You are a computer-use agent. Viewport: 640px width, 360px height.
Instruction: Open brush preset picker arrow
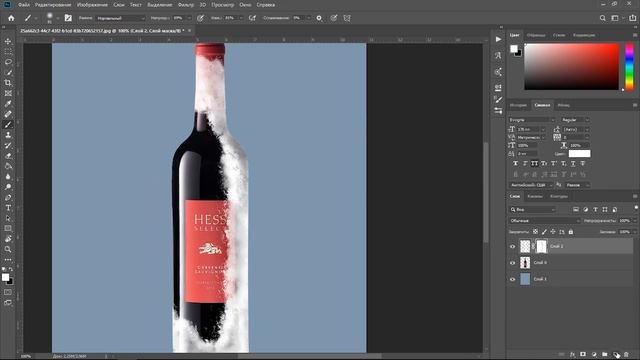pos(58,18)
